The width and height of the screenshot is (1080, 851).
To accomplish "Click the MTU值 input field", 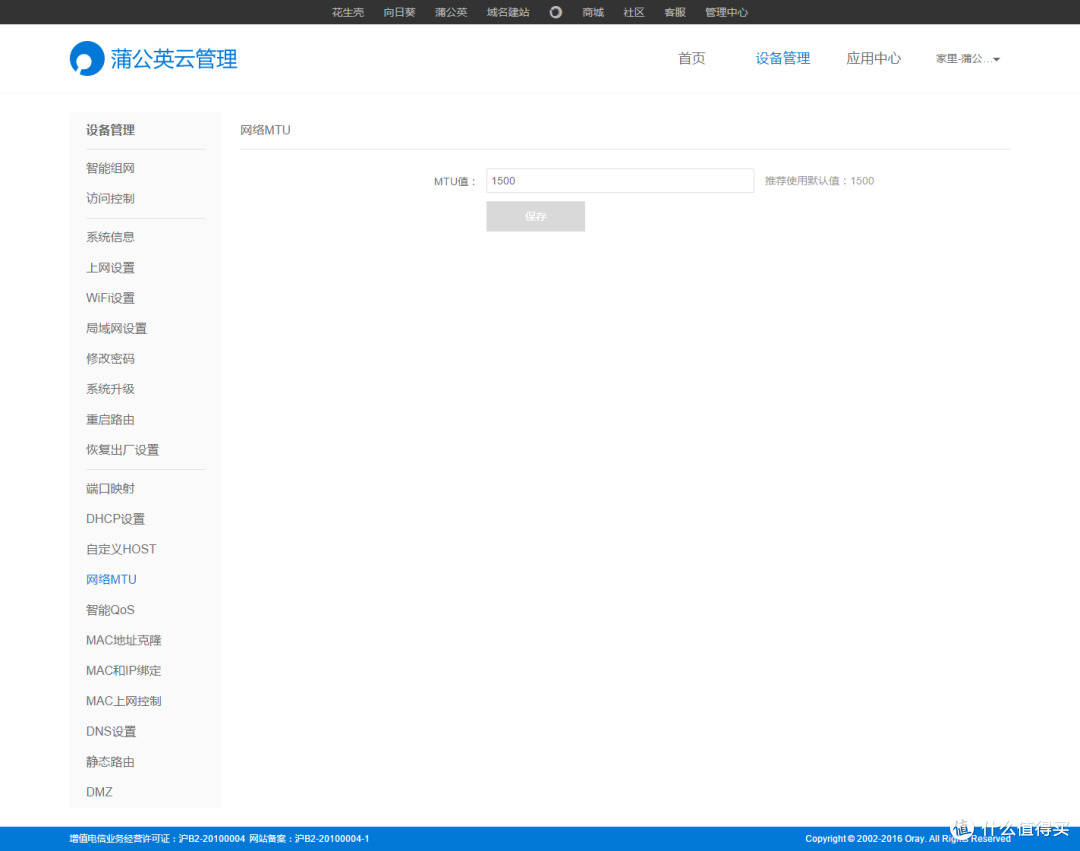I will [x=620, y=180].
